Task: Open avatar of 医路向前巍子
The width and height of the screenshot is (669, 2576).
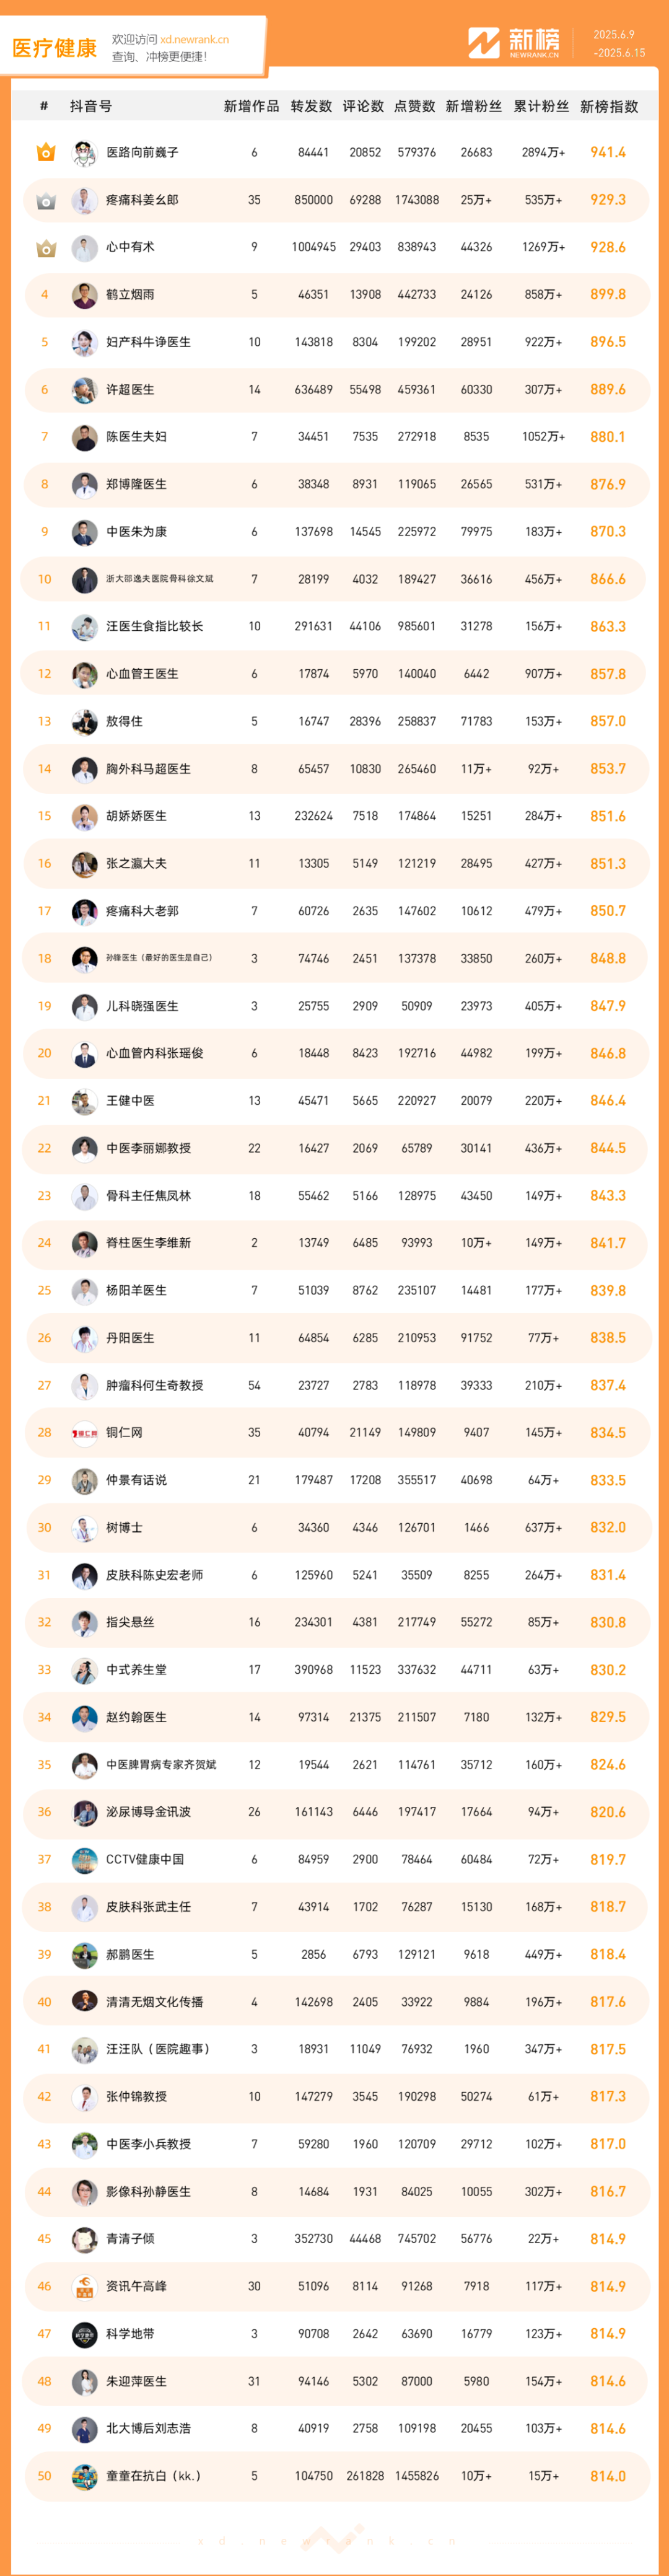Action: pos(84,152)
